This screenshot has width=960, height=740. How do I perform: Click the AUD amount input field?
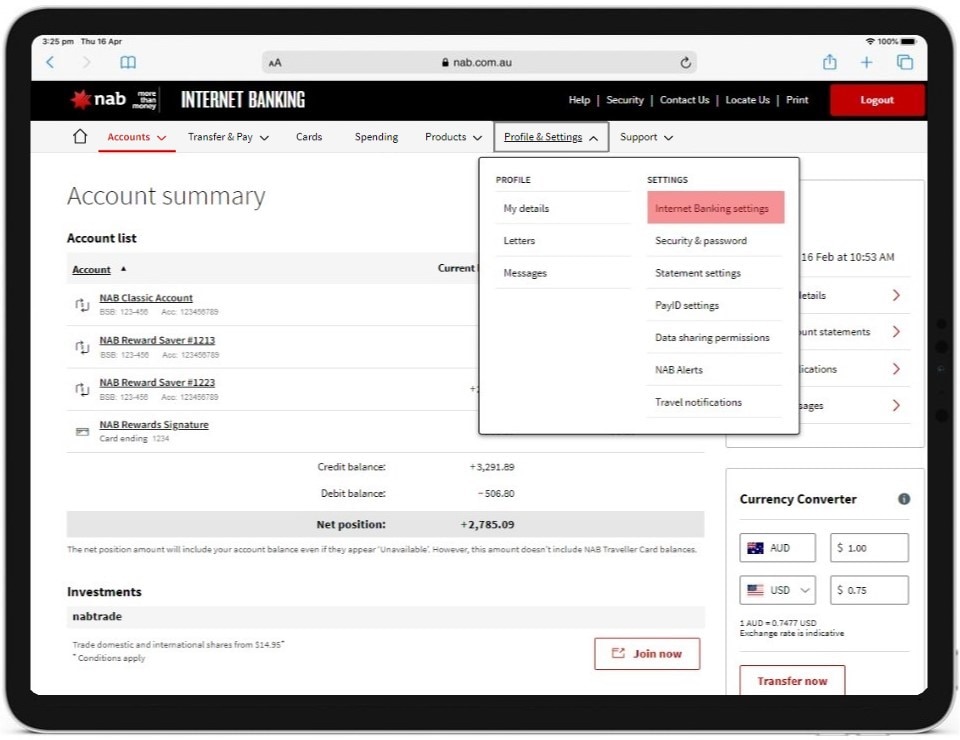coord(869,548)
